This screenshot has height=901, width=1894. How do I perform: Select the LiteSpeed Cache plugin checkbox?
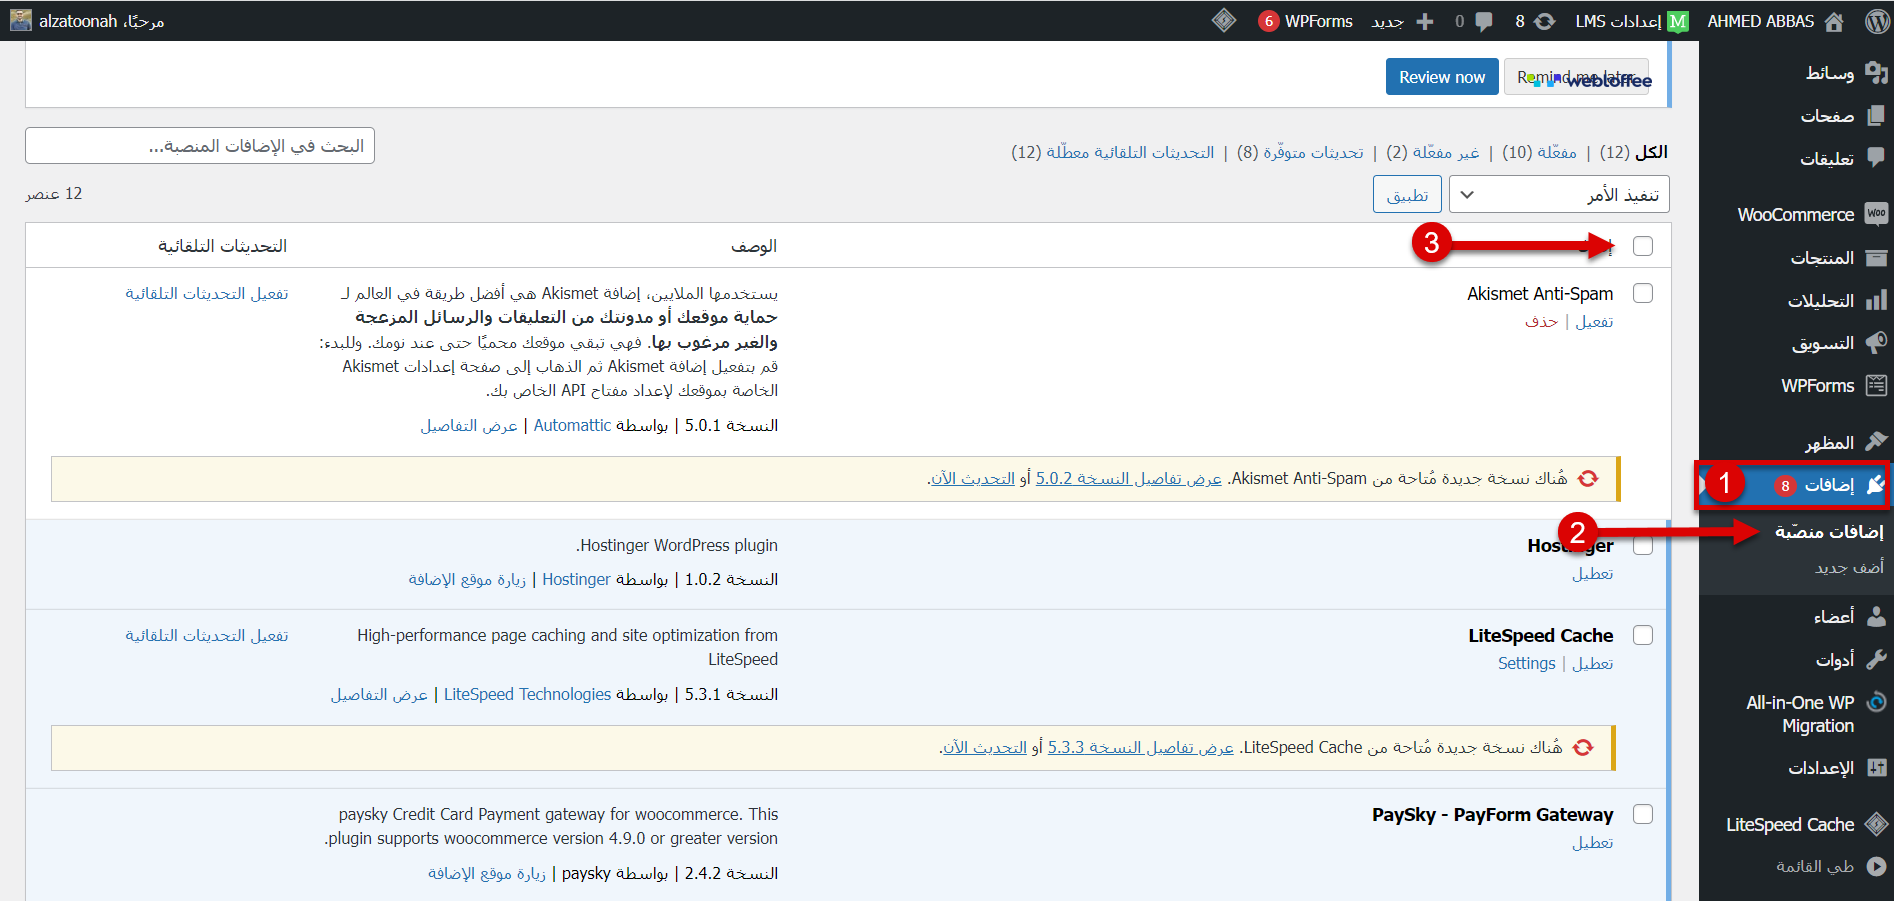pyautogui.click(x=1642, y=635)
